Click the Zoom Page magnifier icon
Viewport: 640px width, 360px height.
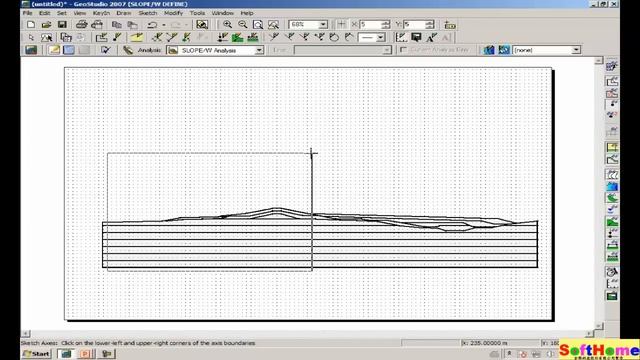(258, 24)
